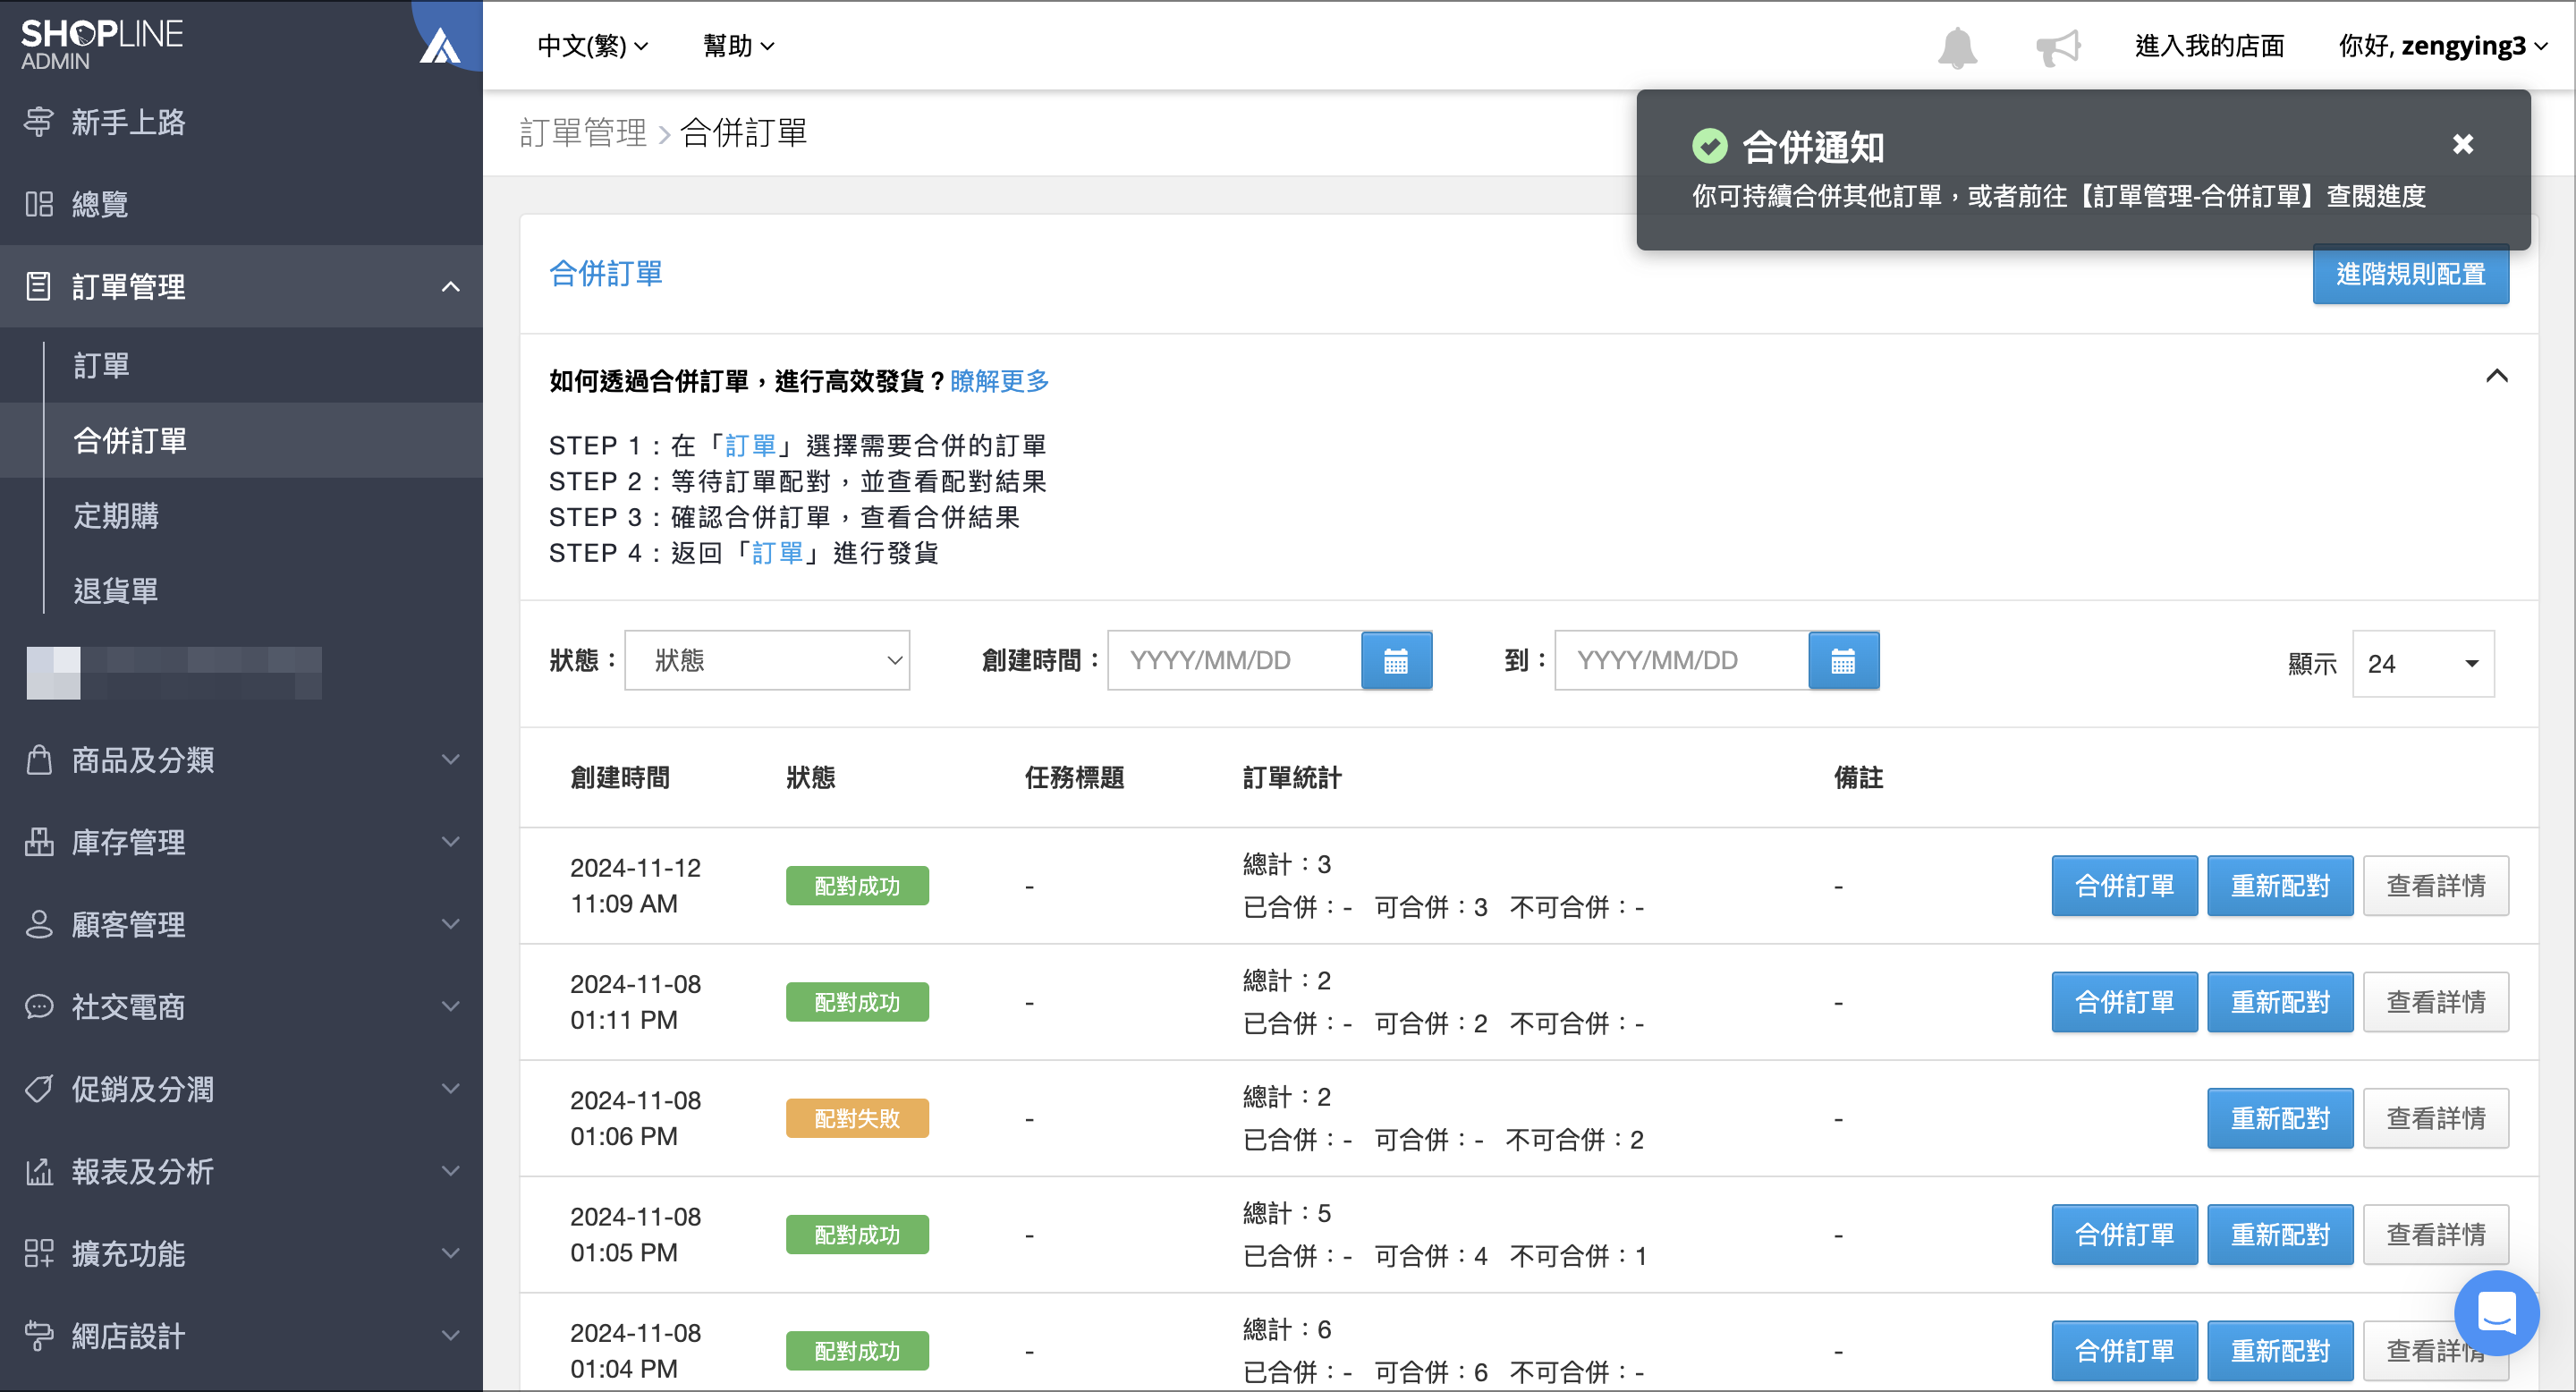Go to 新手上路 in sidebar

[x=128, y=122]
